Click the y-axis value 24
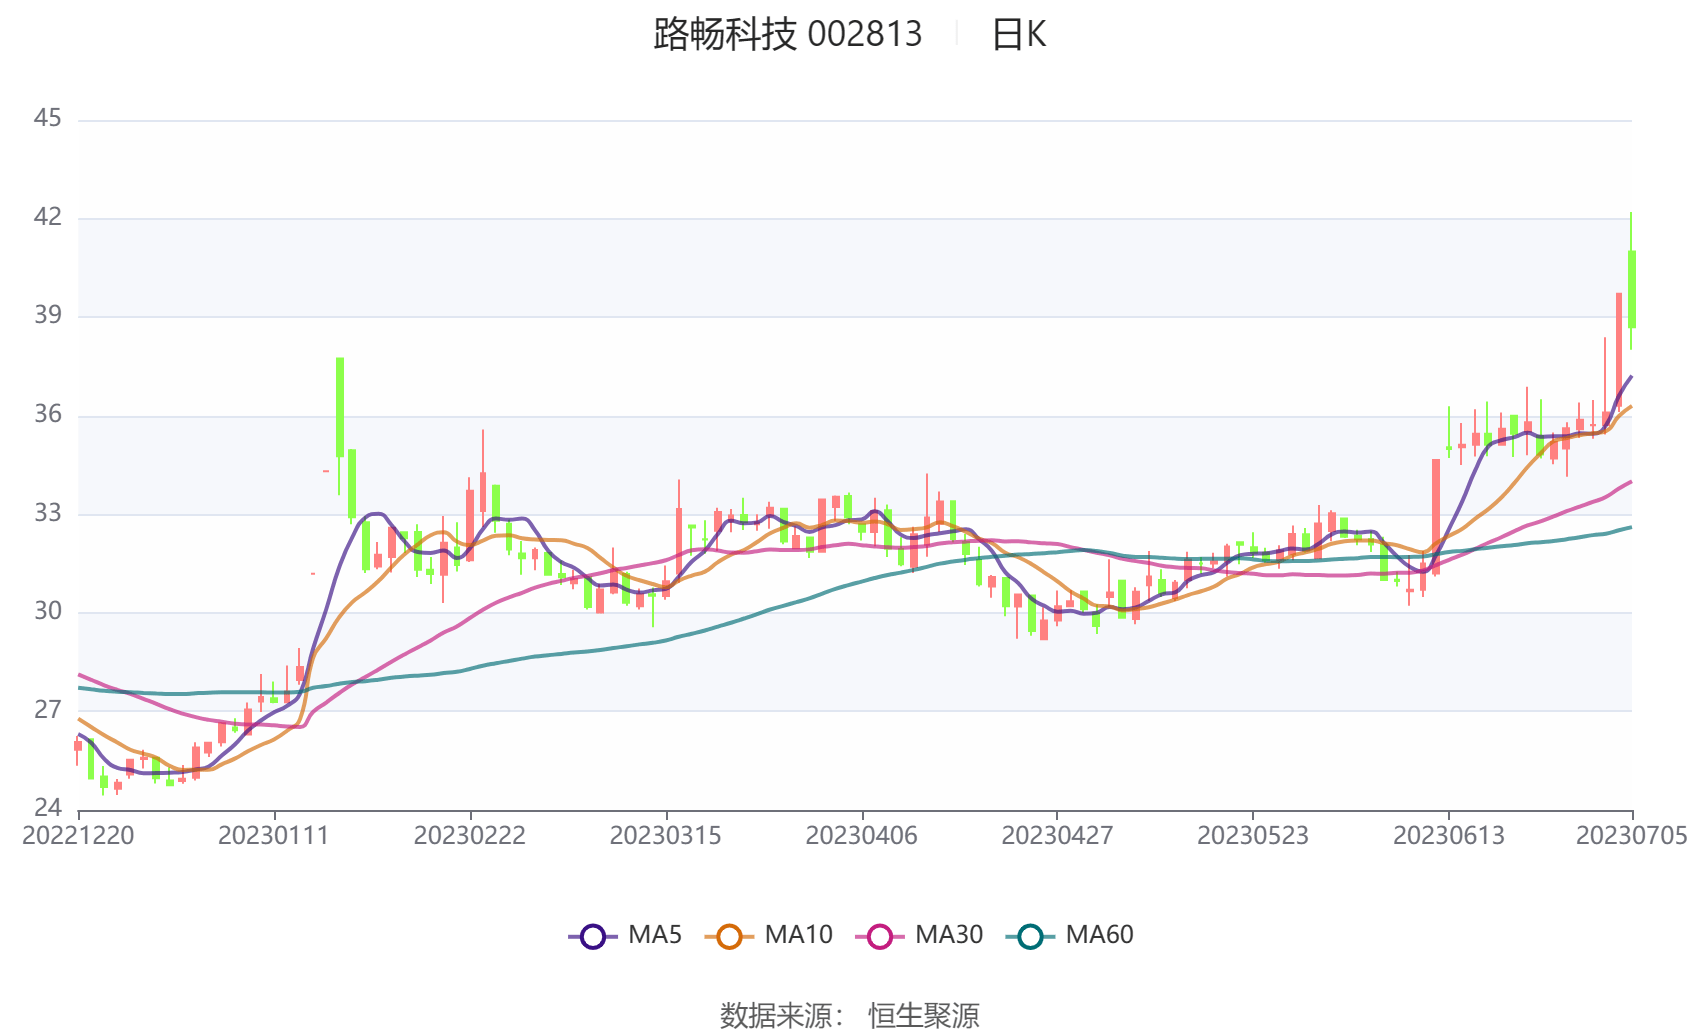1700x1034 pixels. click(x=47, y=808)
